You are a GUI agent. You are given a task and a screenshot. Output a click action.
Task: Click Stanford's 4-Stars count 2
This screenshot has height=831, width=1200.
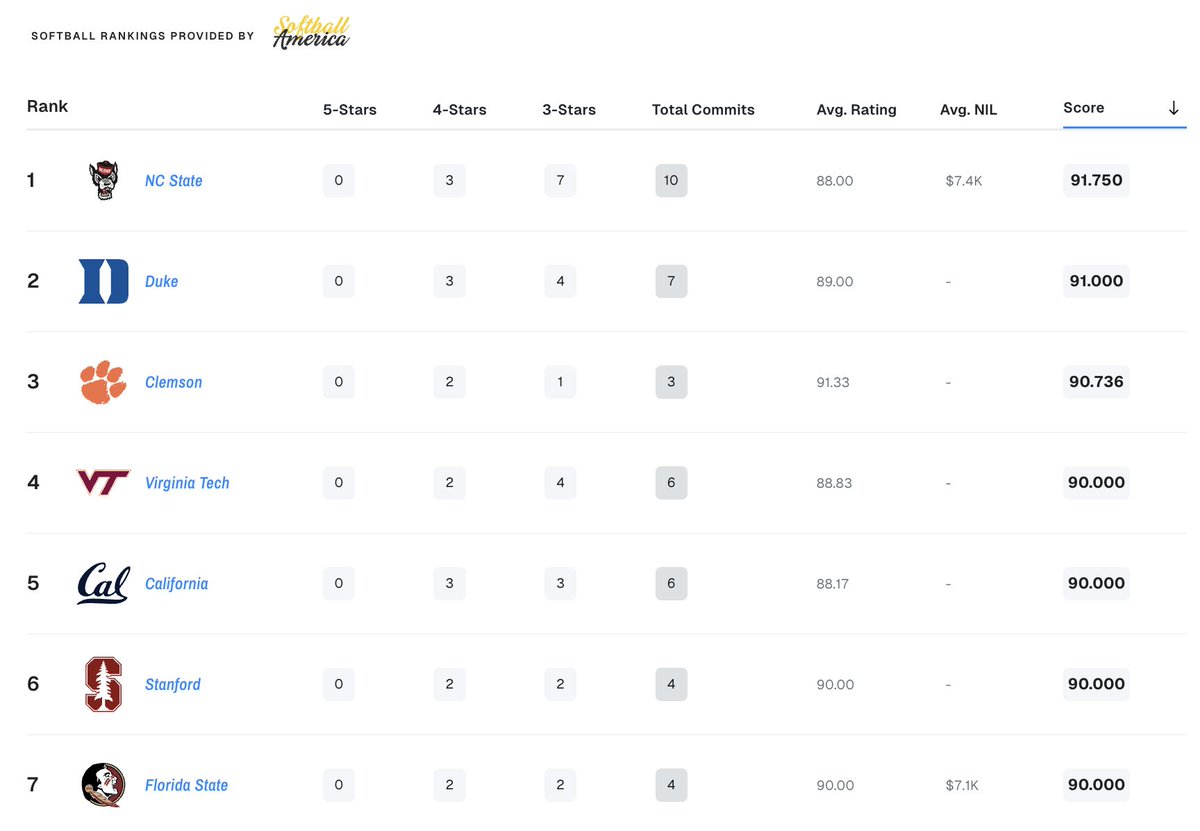pyautogui.click(x=449, y=684)
